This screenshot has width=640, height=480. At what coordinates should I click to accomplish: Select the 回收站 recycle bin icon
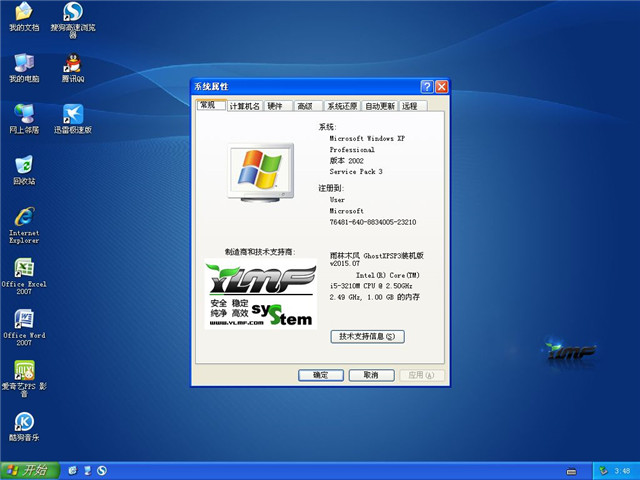(24, 170)
